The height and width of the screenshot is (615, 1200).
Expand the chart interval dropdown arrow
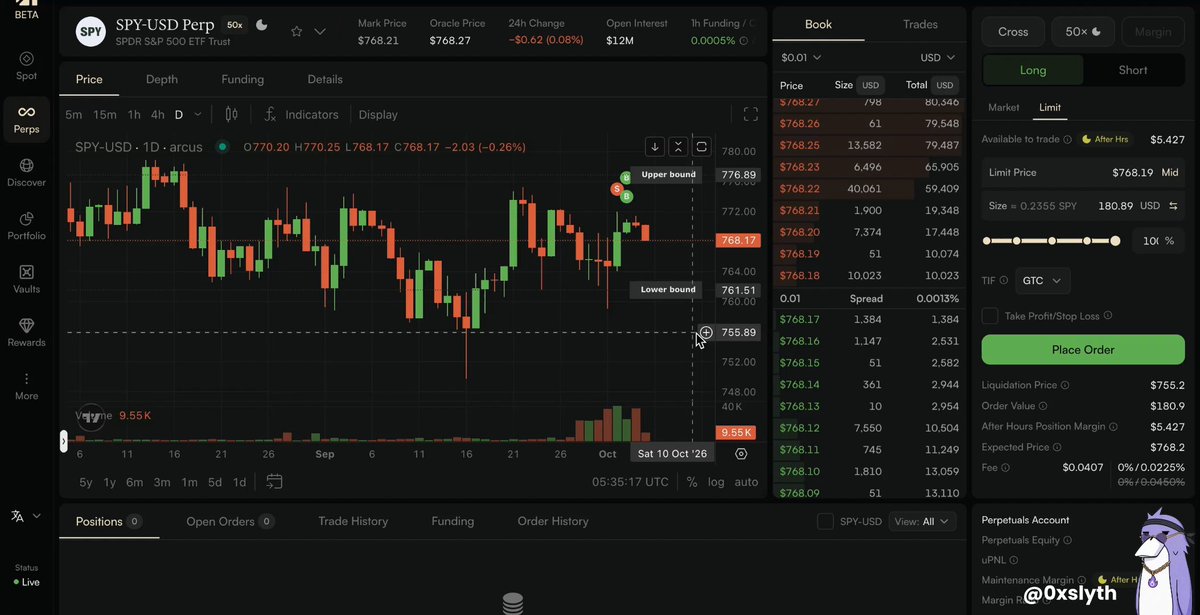(x=198, y=114)
